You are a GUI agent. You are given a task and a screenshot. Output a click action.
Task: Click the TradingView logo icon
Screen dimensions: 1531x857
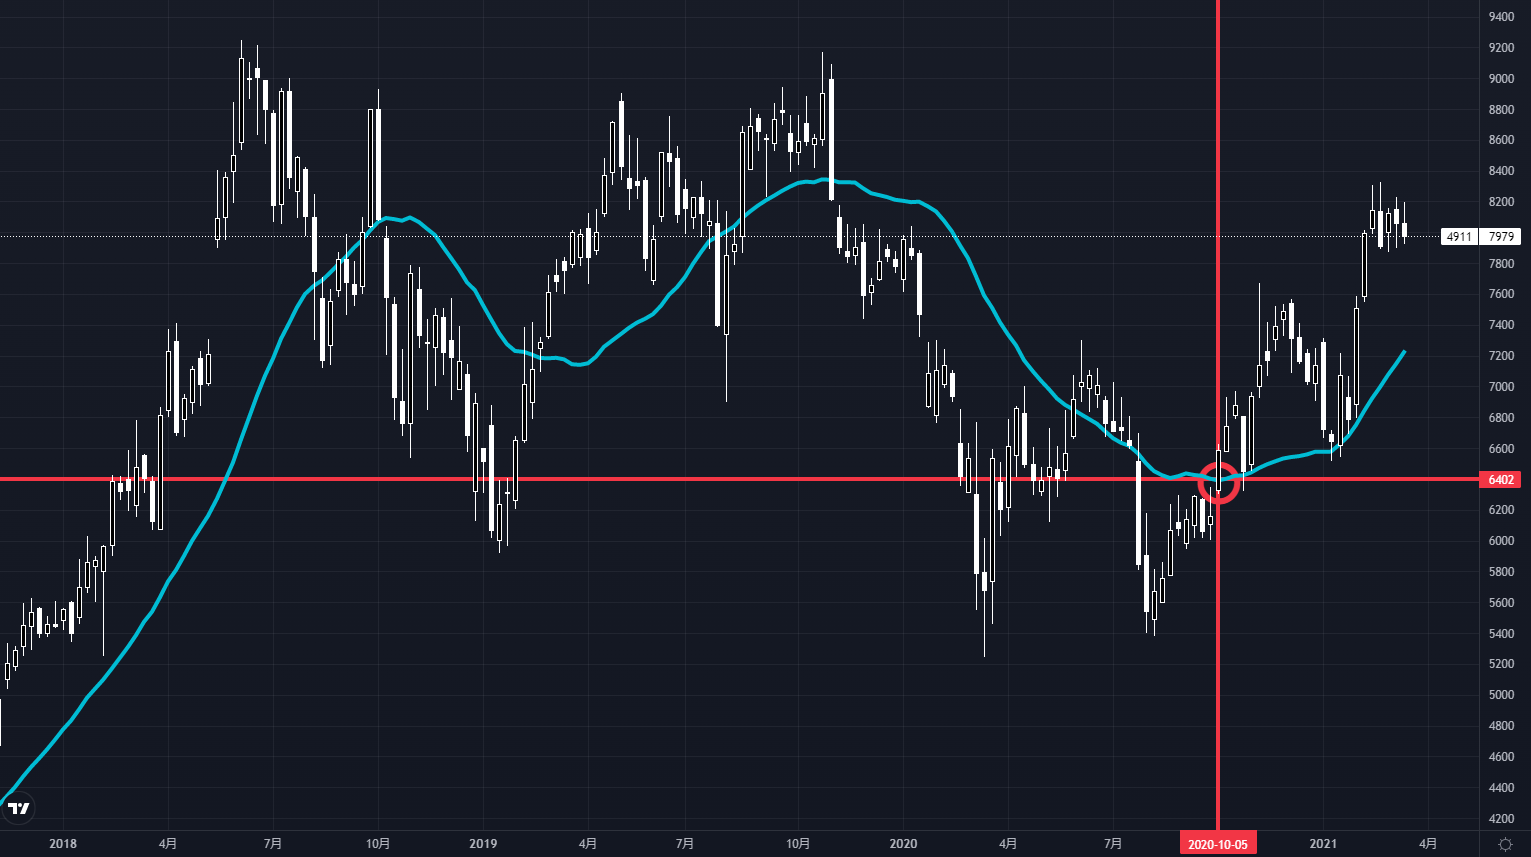(x=18, y=808)
